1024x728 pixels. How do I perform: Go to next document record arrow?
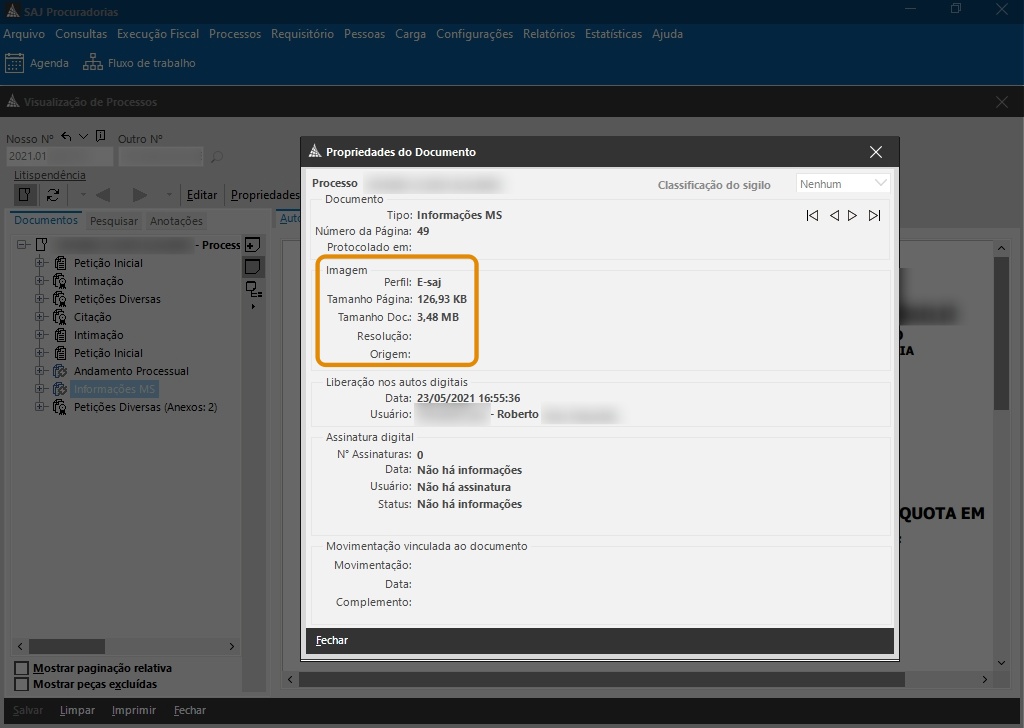point(852,215)
